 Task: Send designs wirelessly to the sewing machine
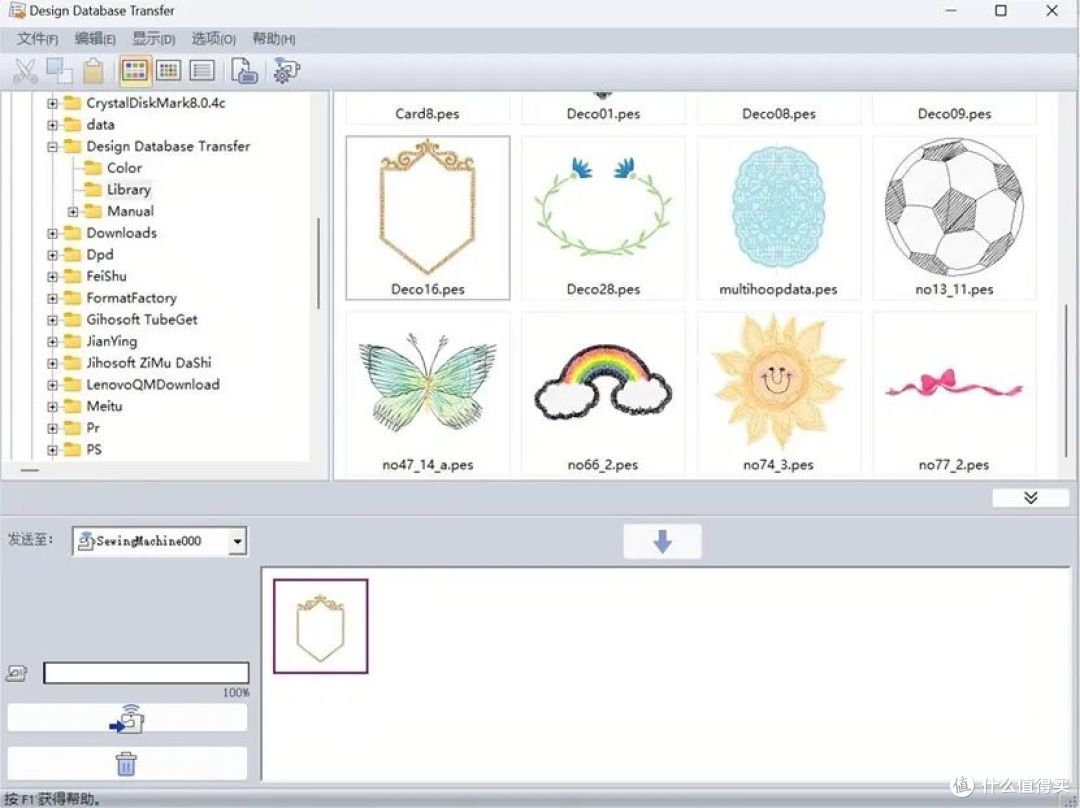coord(127,718)
